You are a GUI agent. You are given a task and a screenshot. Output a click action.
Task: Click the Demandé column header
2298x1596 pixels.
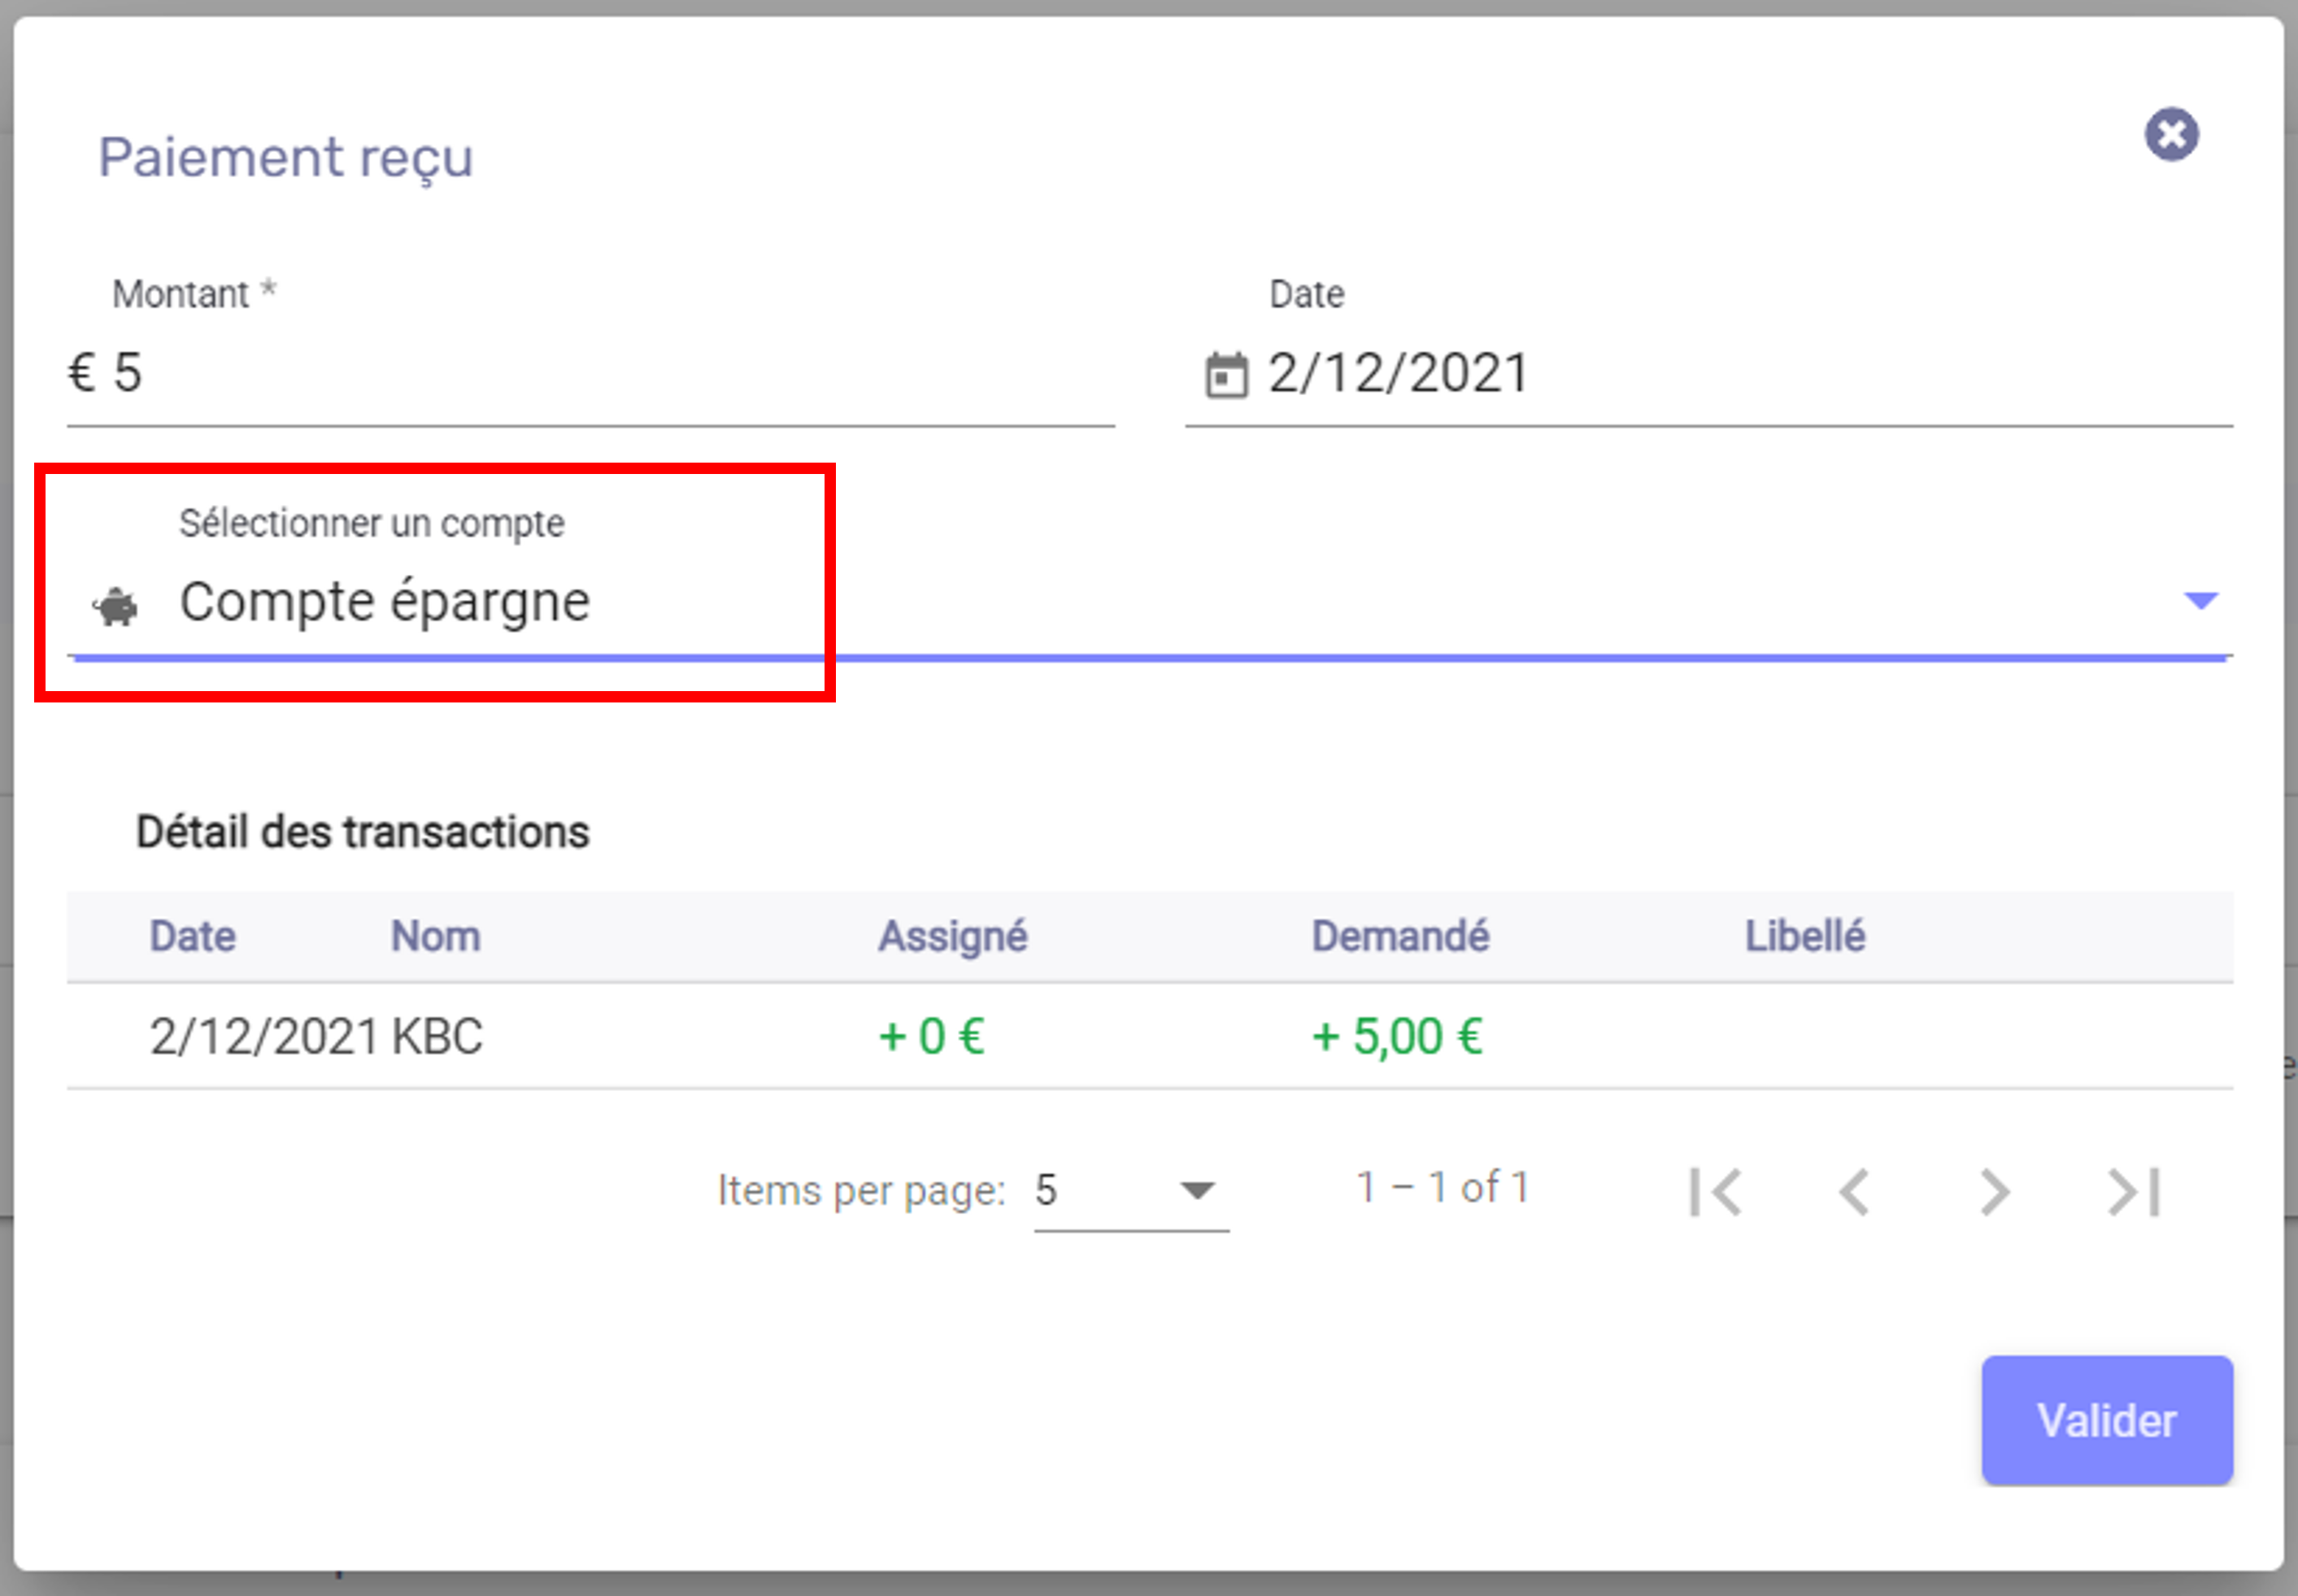(1400, 936)
